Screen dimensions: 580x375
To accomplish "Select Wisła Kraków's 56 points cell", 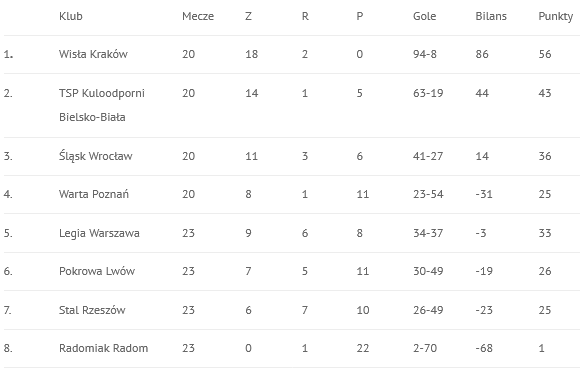I will [x=545, y=54].
